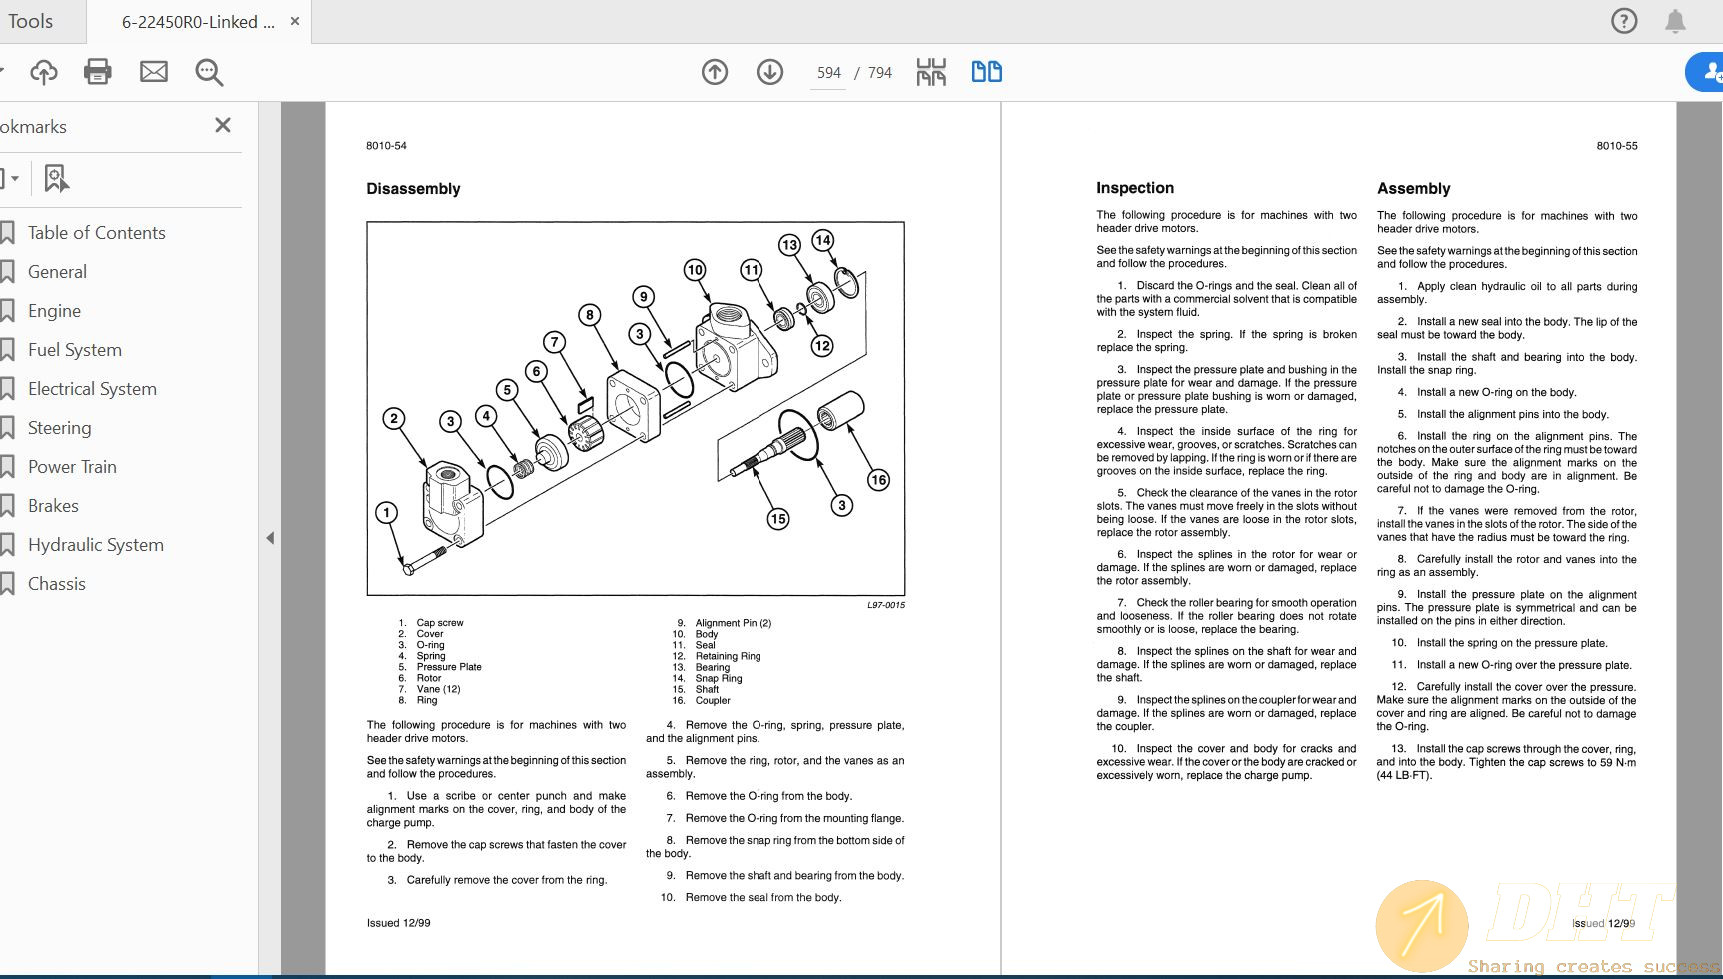Click the fit page scrolling icon
Image resolution: width=1723 pixels, height=979 pixels.
pyautogui.click(x=931, y=72)
